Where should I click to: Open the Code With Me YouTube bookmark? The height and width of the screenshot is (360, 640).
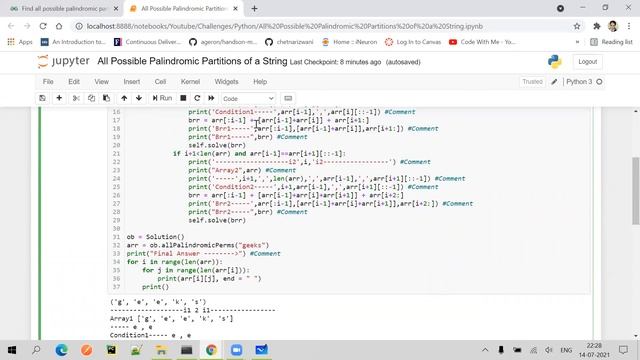pos(482,42)
